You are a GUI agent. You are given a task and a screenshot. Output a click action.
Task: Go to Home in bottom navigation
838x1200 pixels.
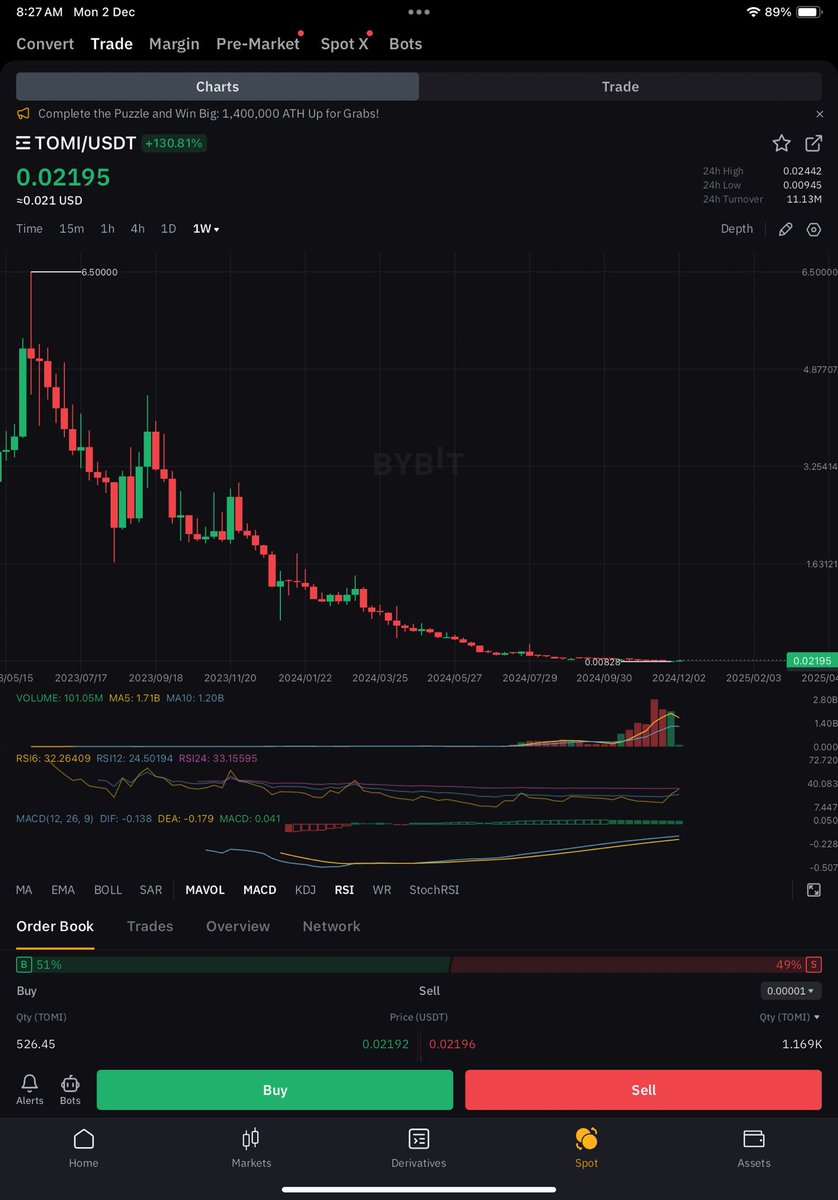click(x=84, y=1148)
